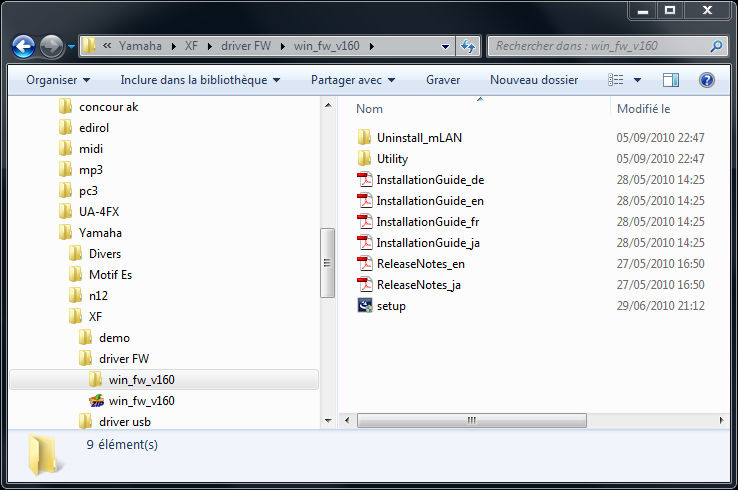Open the 'Partager avec' menu
Image resolution: width=738 pixels, height=490 pixels.
pos(353,80)
